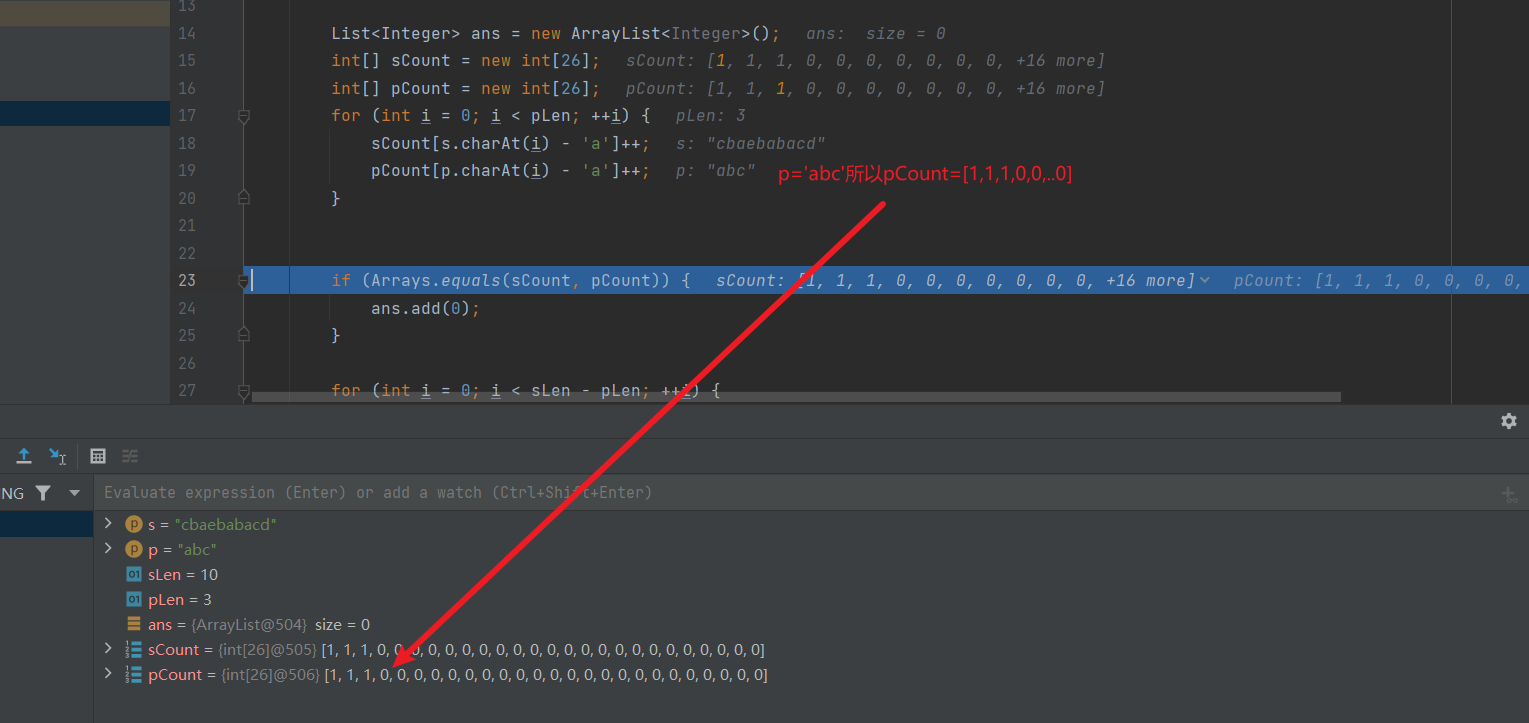
Task: Click the pCount[p.charAt(i) - 'a']++ statement
Action: pos(511,170)
